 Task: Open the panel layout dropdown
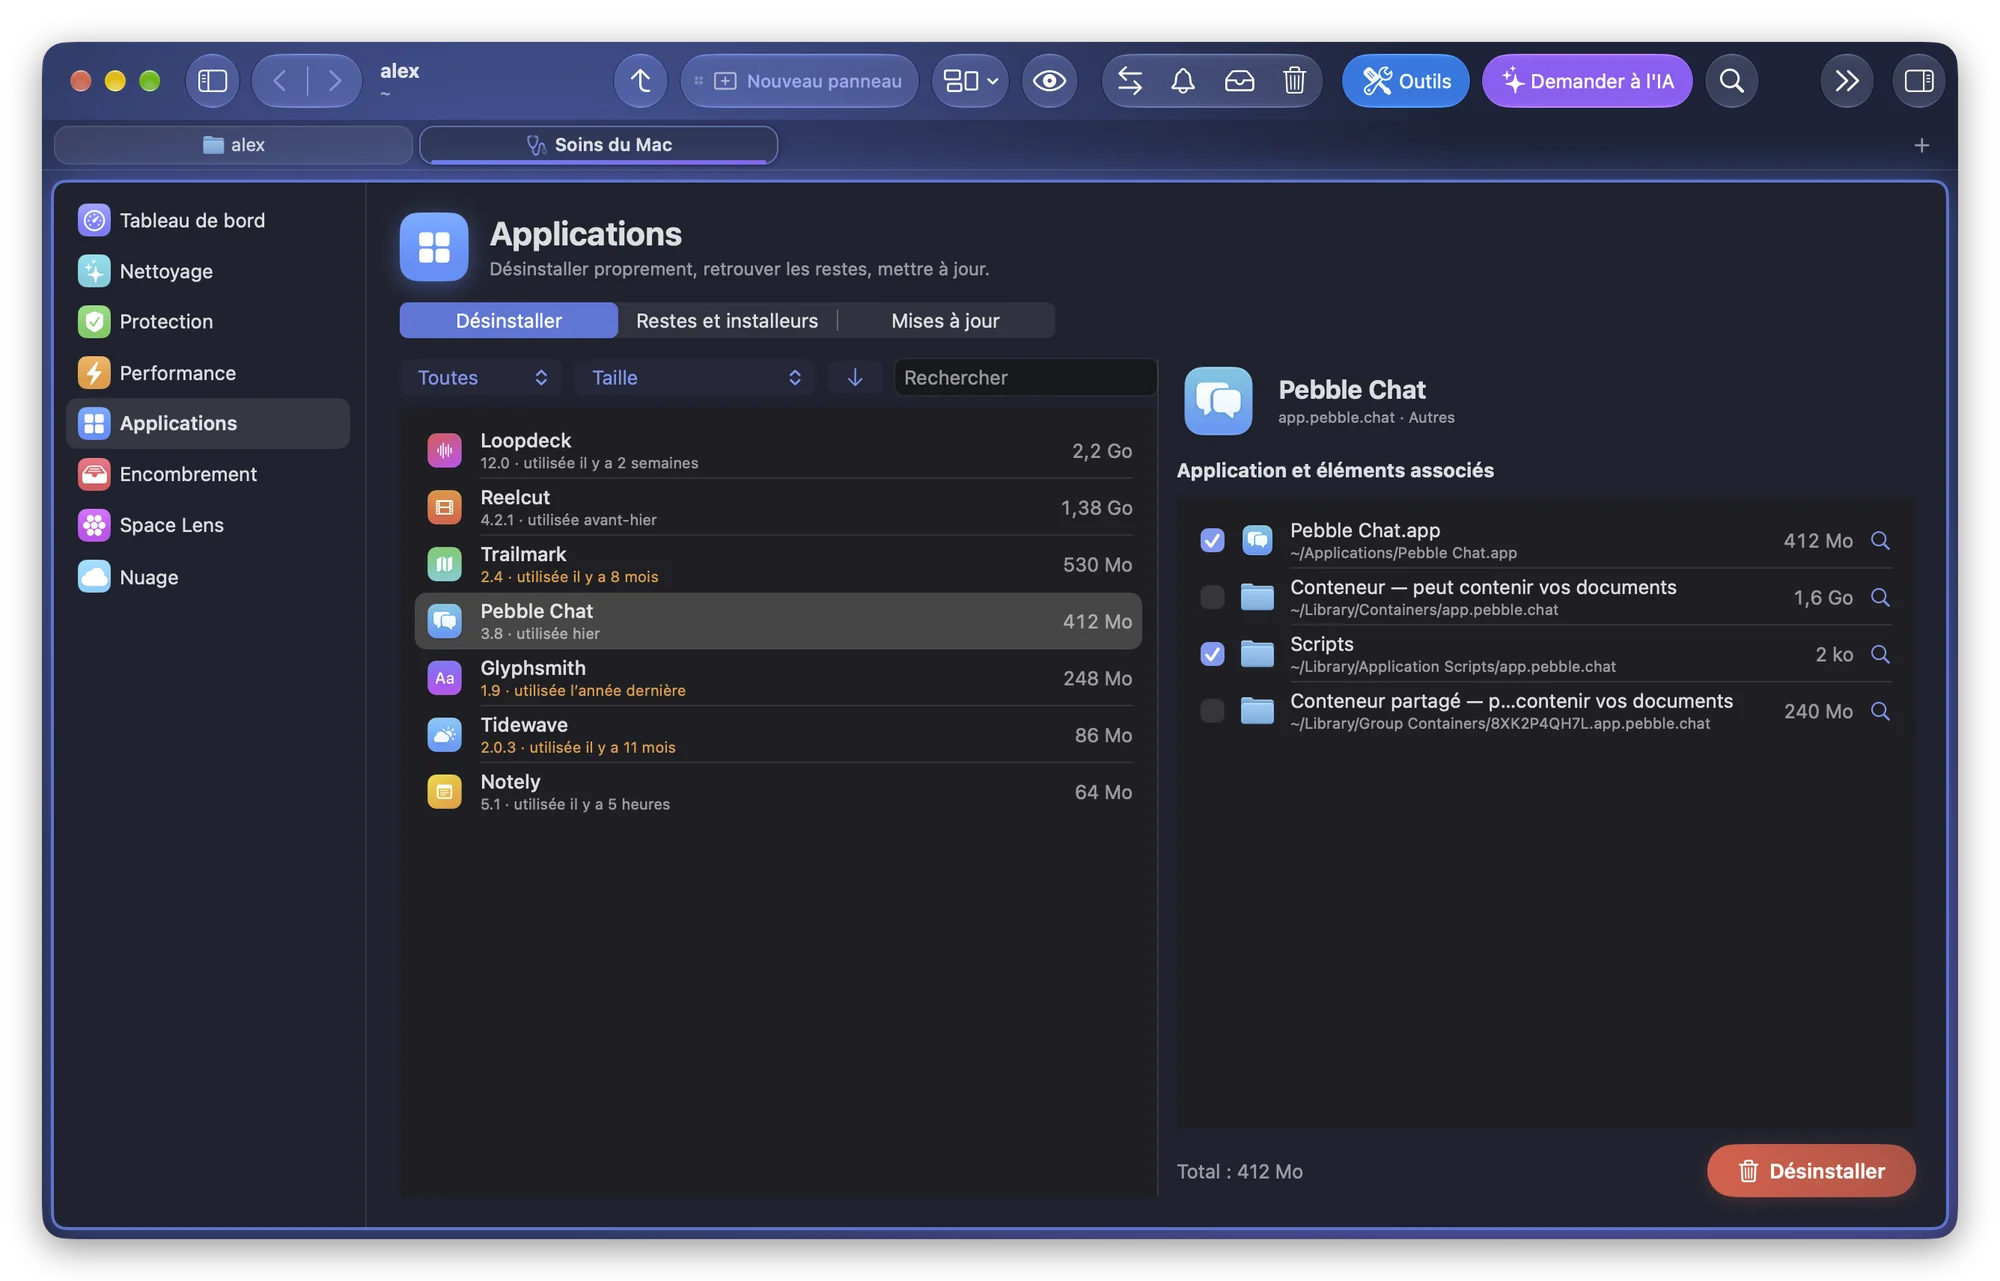click(x=970, y=81)
